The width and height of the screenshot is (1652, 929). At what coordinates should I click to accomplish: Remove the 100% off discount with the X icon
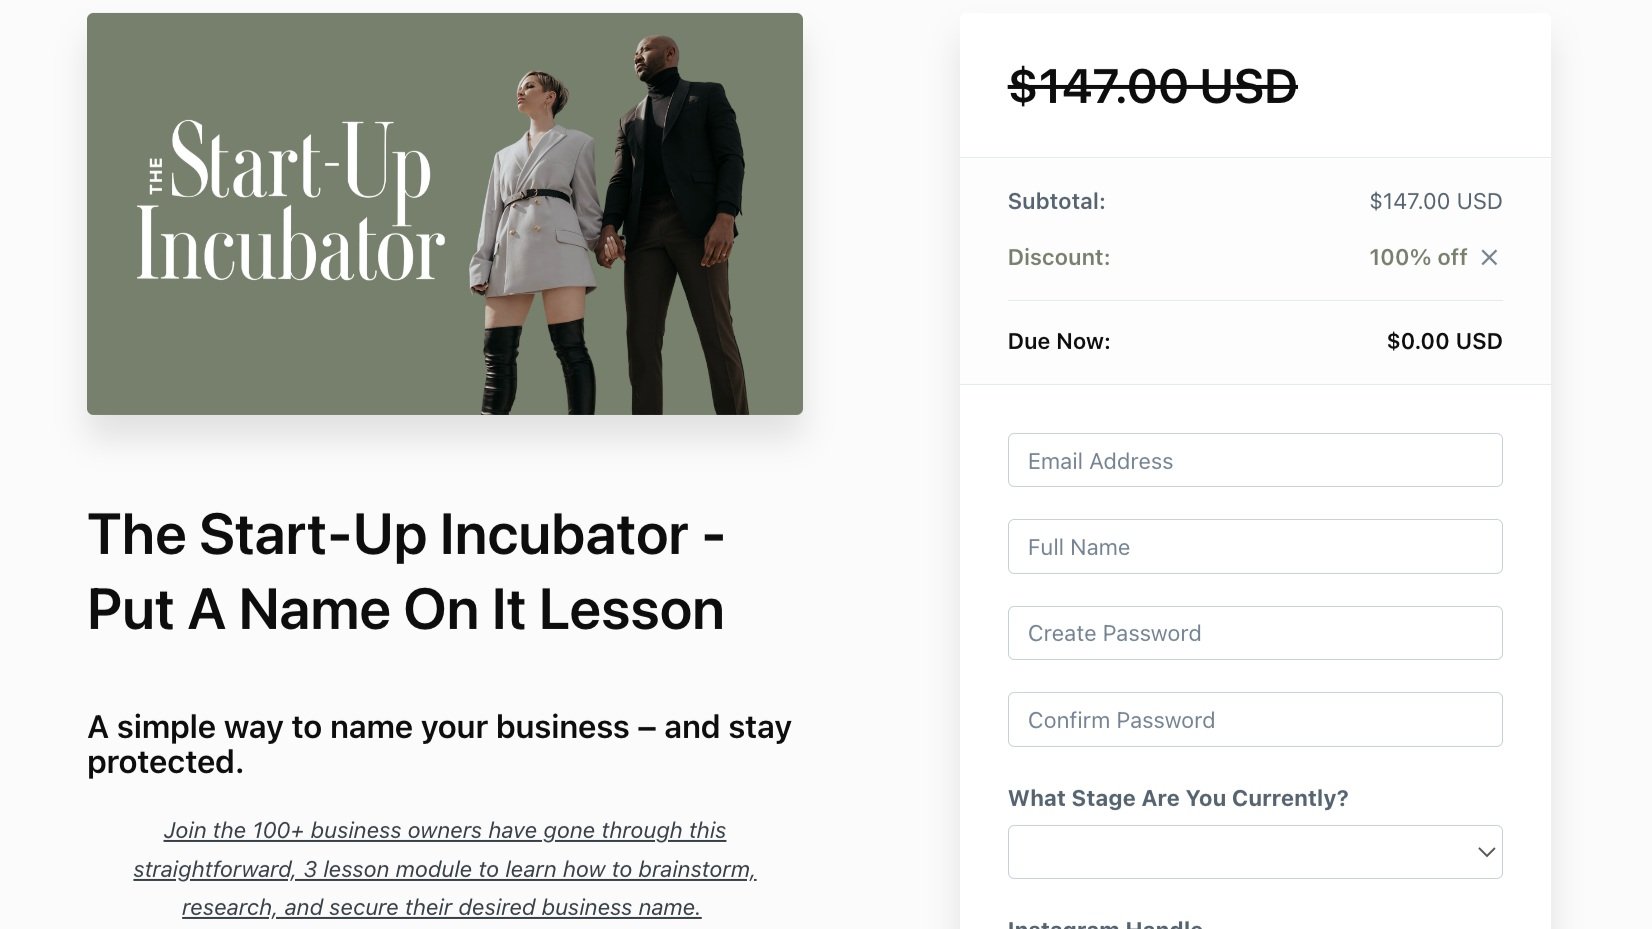[1489, 258]
